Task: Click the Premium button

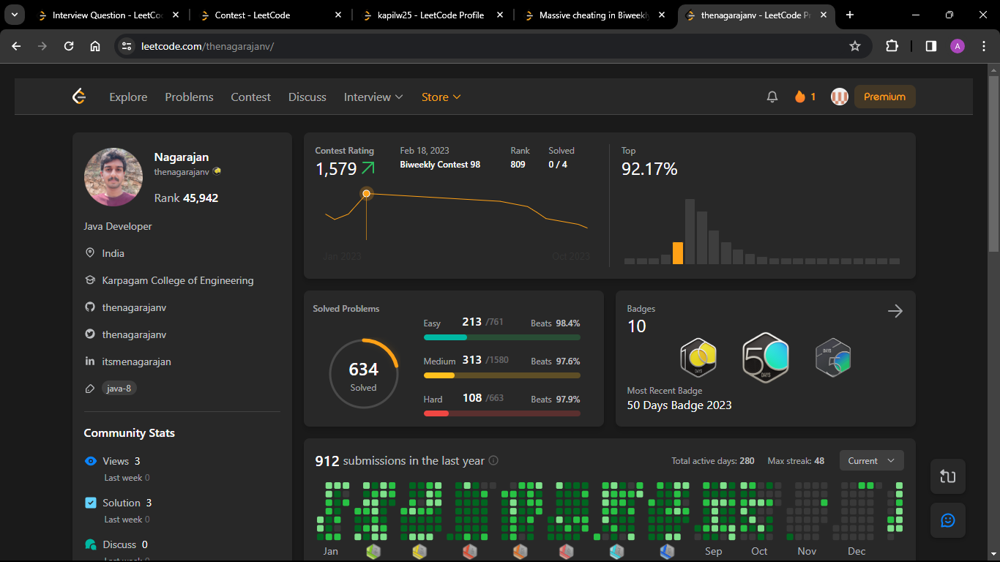Action: (x=884, y=97)
